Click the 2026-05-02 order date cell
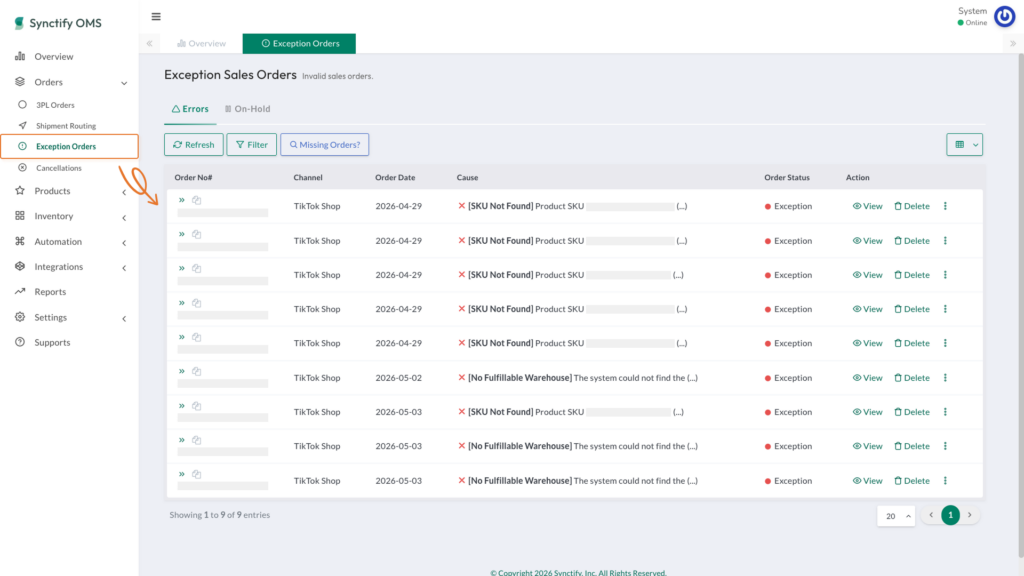 pos(398,378)
